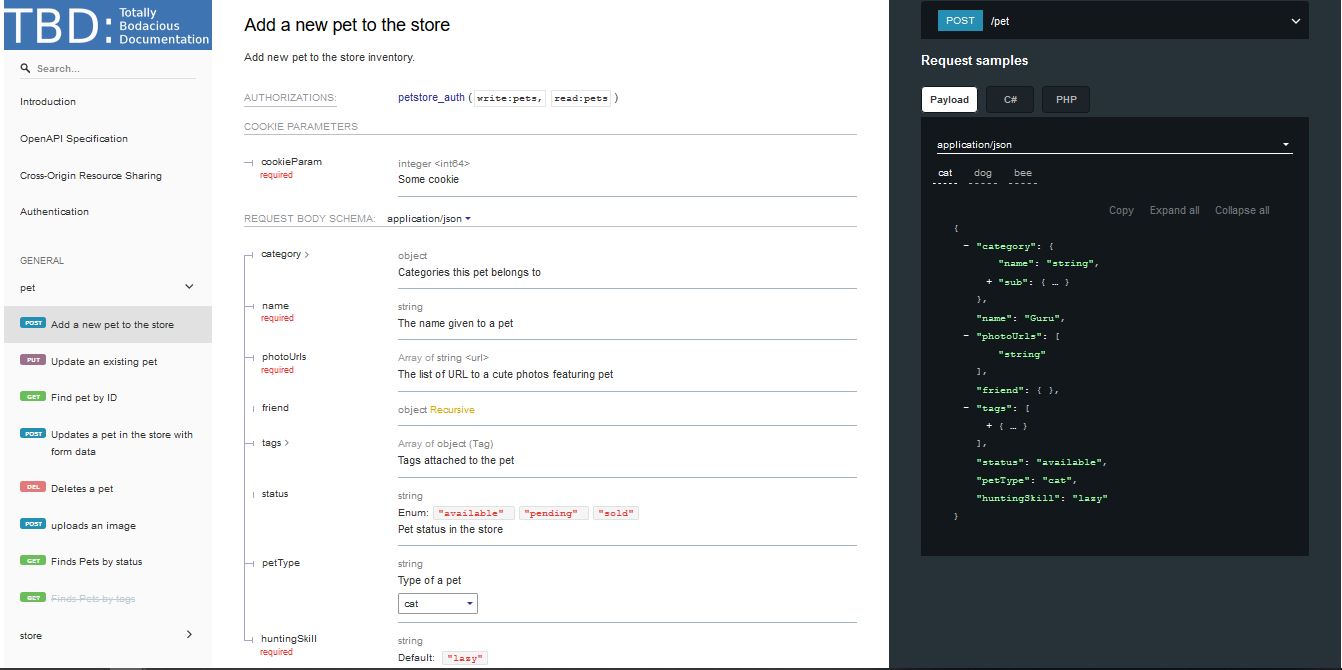The image size is (1342, 670).
Task: Collapse the "category" node in JSON sample
Action: 966,246
